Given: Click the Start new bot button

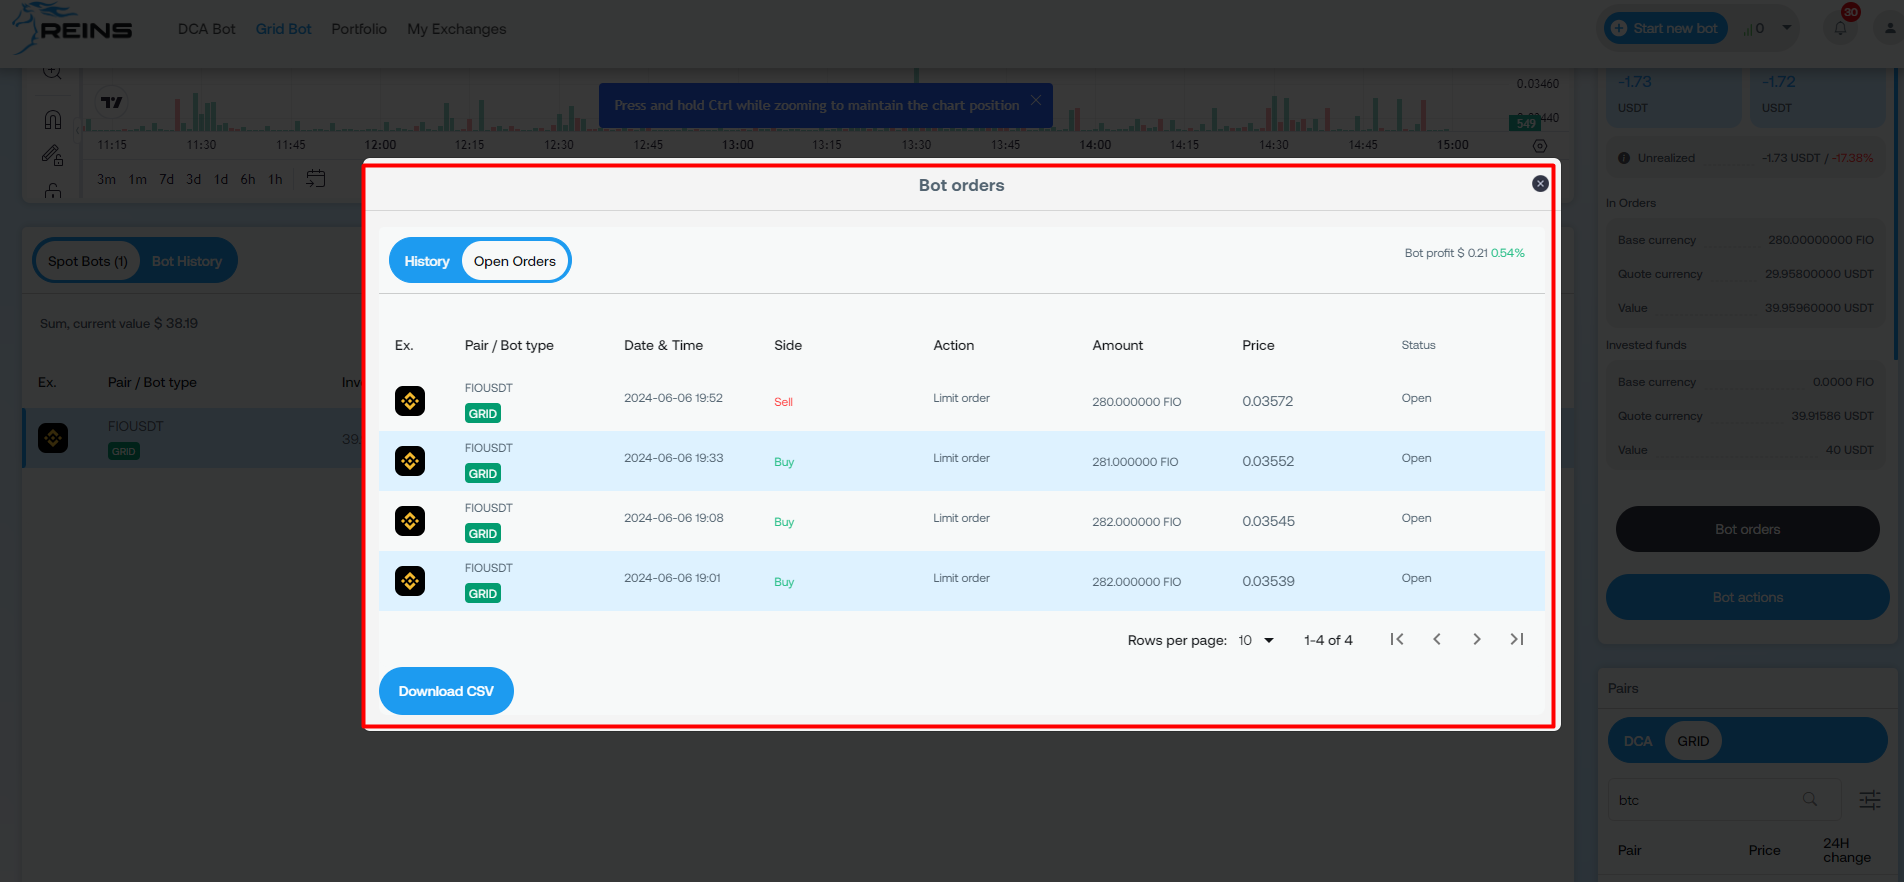Looking at the screenshot, I should click(x=1665, y=28).
